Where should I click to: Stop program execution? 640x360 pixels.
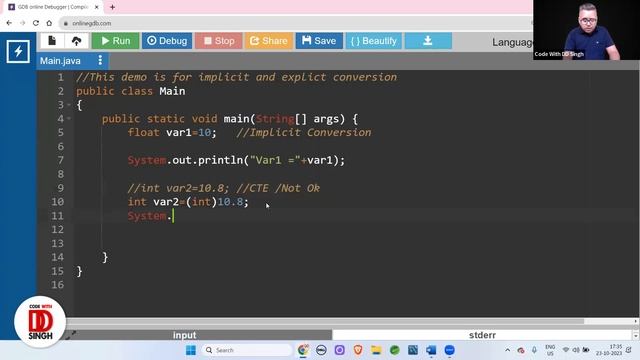(219, 41)
